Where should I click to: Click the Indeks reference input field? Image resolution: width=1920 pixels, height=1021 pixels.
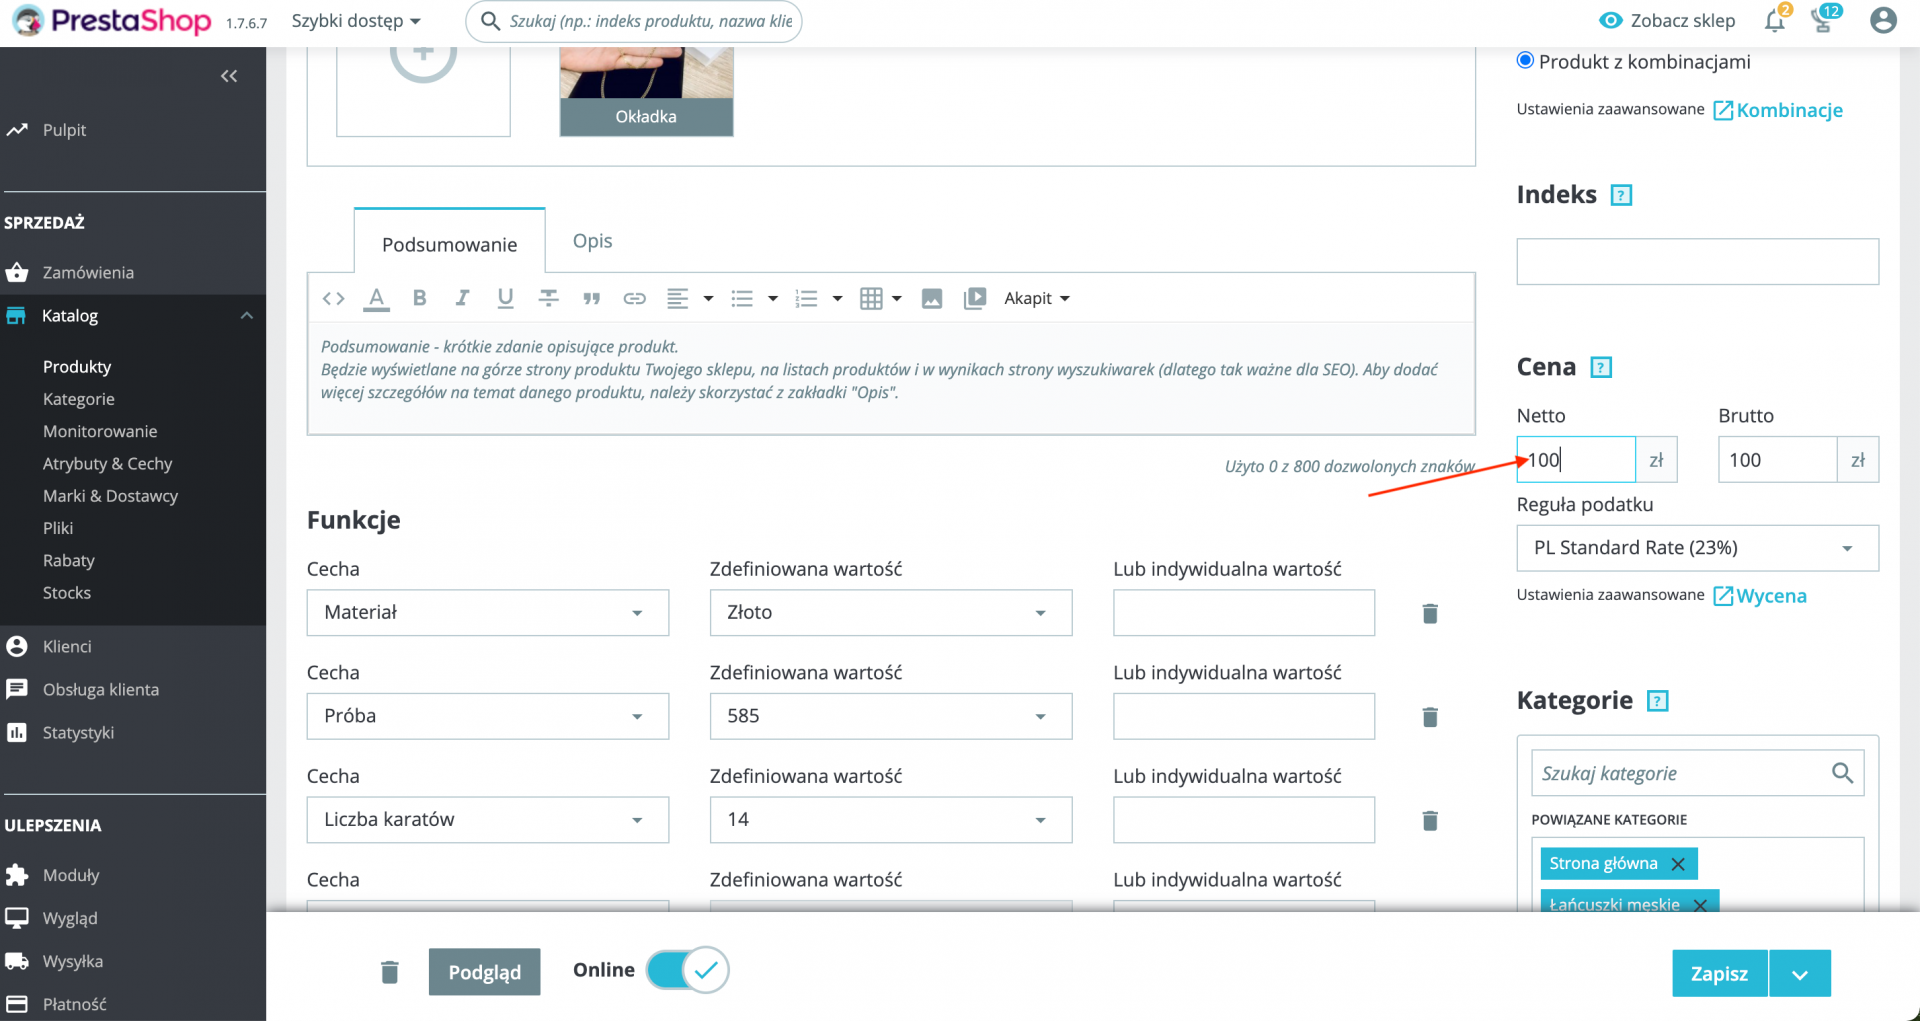1697,262
